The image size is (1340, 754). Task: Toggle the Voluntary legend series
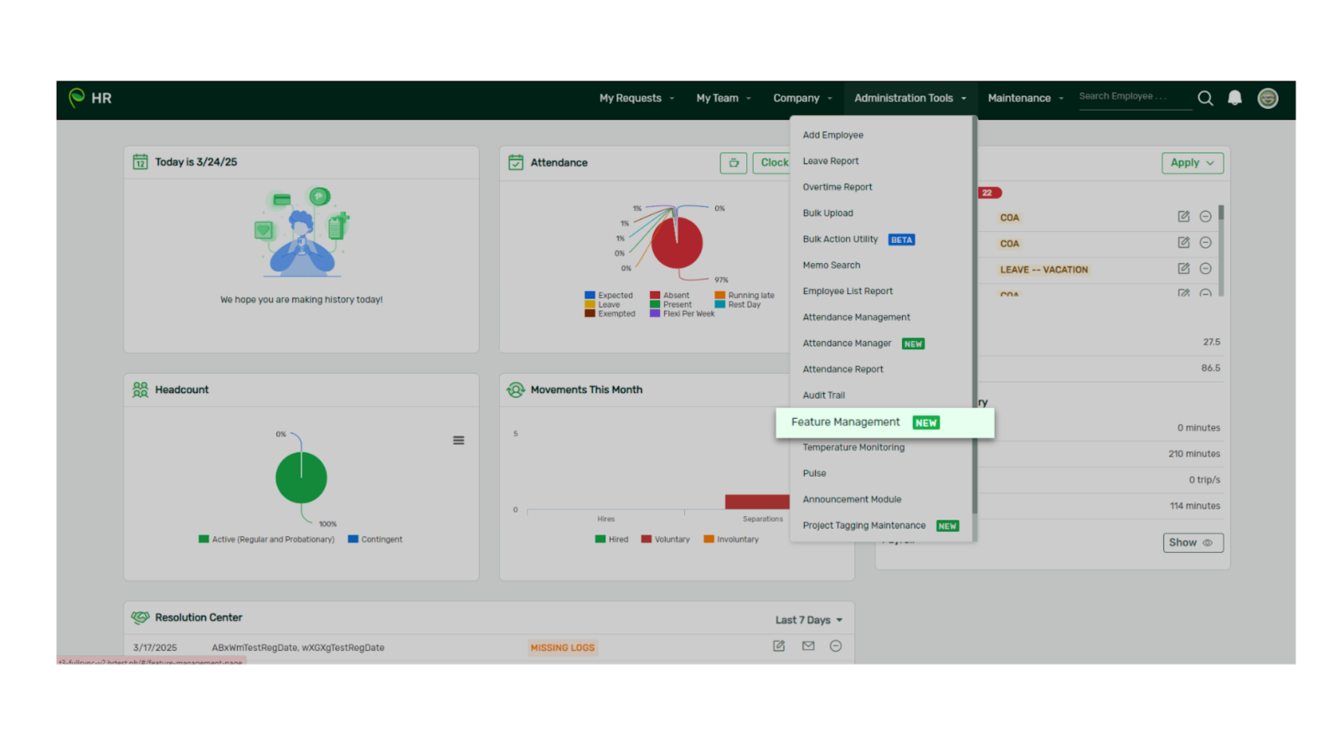tap(665, 539)
